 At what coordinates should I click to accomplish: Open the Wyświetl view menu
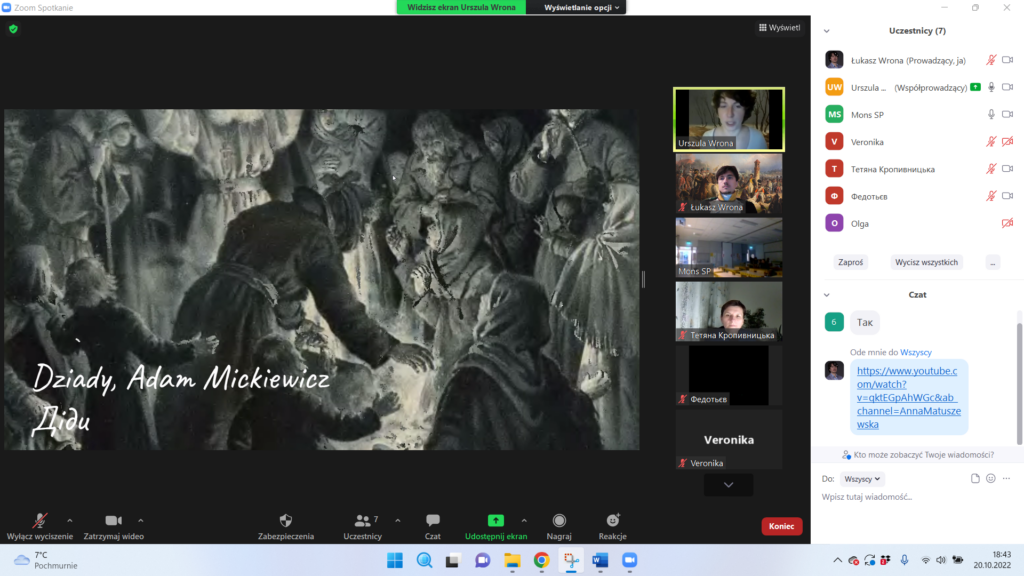(x=779, y=28)
